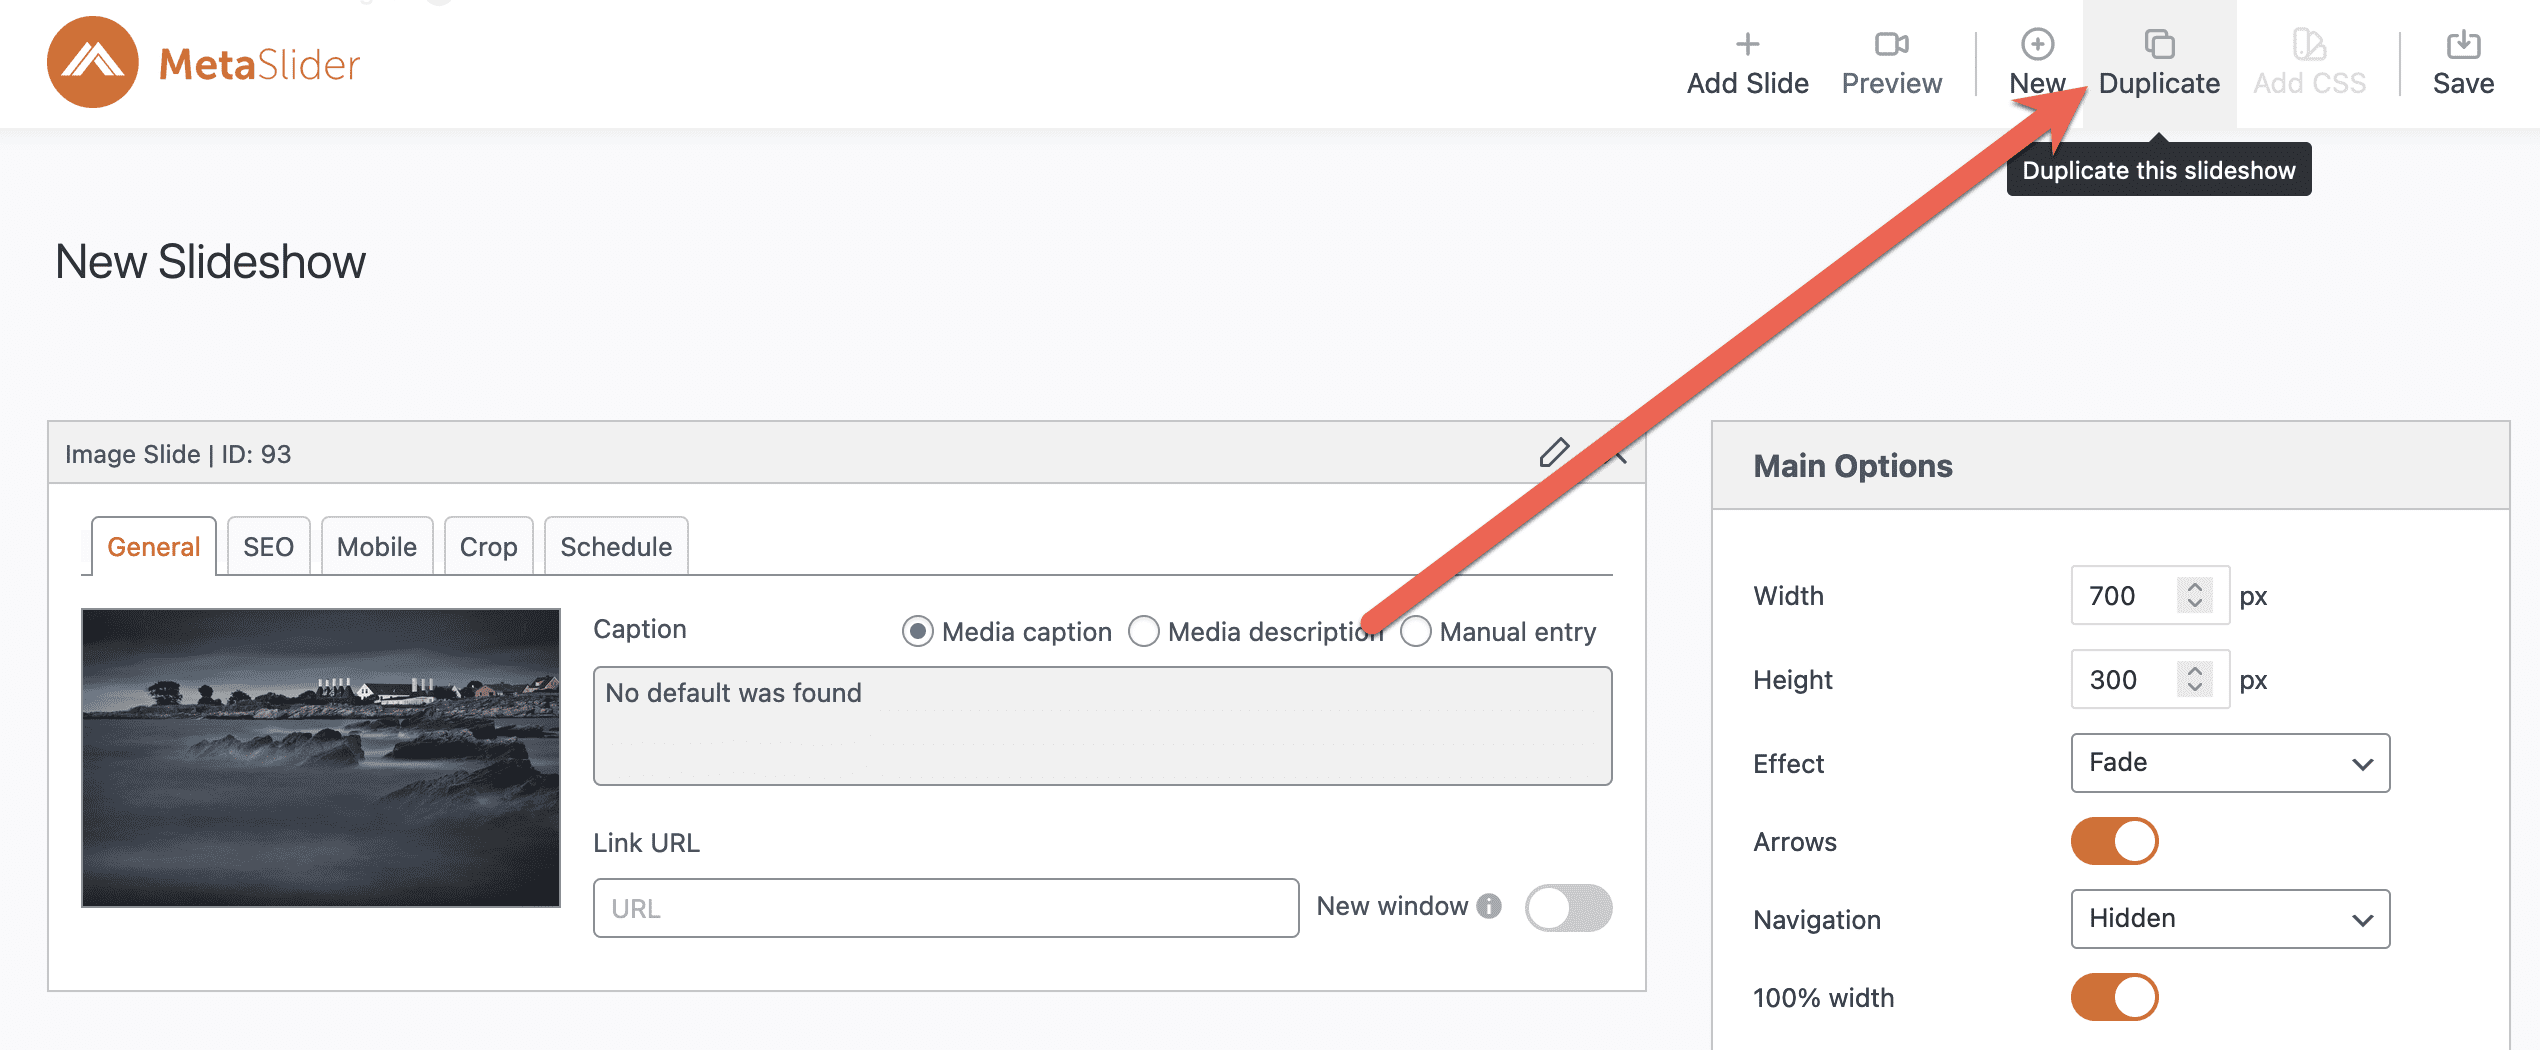Click the pencil edit icon on slide
2540x1050 pixels.
point(1553,453)
